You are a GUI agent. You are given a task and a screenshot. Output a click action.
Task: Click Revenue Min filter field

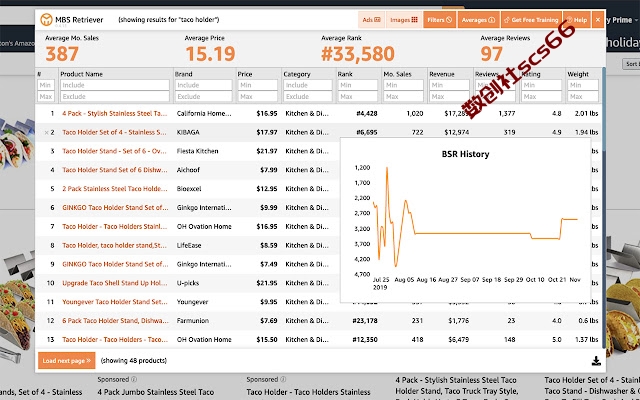449,85
